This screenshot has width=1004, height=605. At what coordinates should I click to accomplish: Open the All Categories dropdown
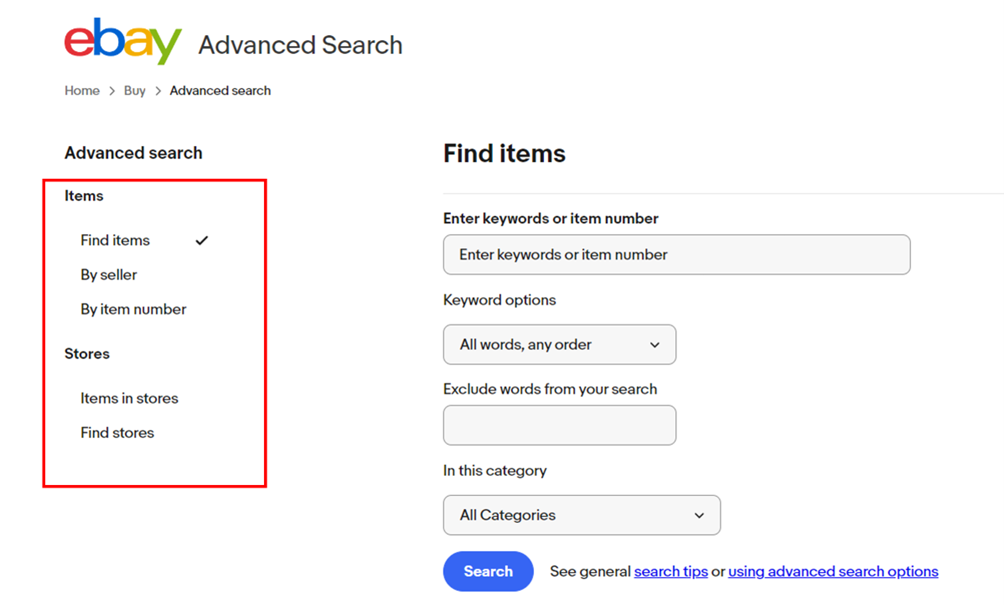[581, 515]
